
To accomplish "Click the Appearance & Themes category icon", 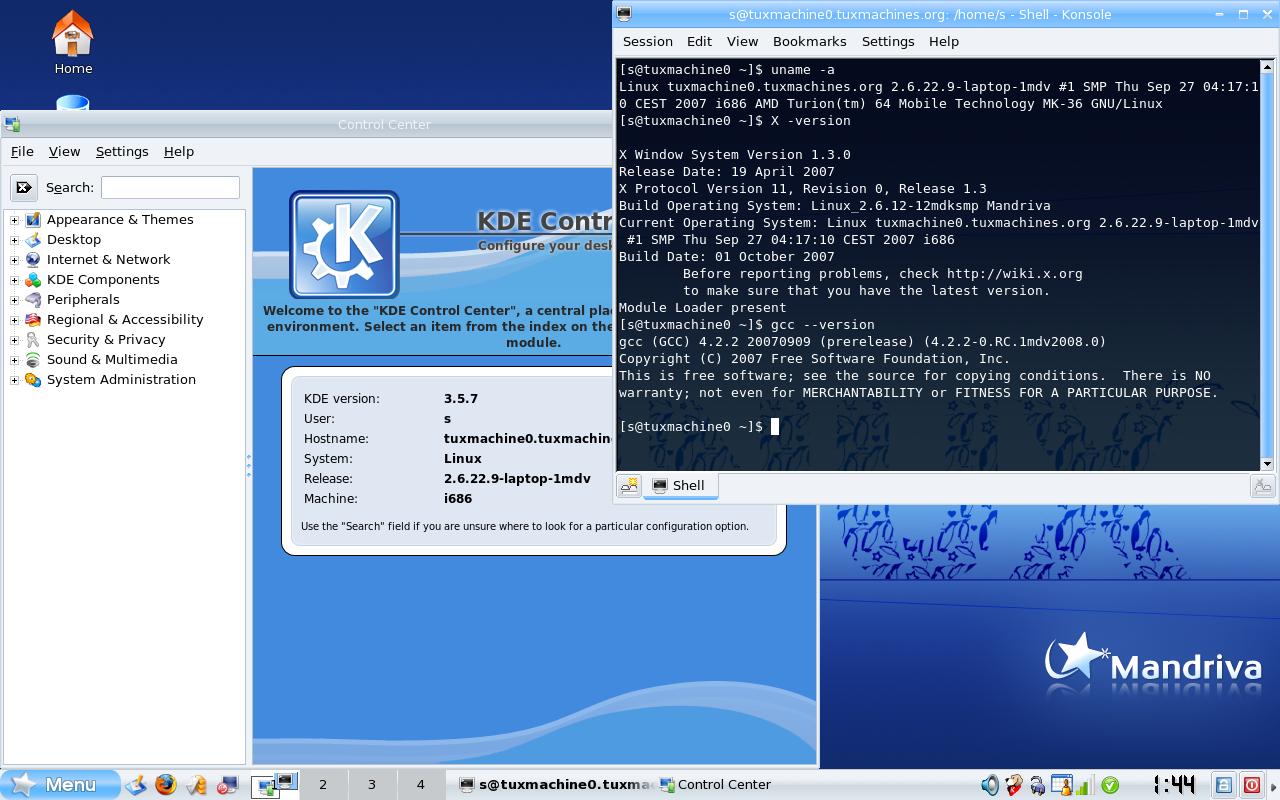I will tap(33, 219).
